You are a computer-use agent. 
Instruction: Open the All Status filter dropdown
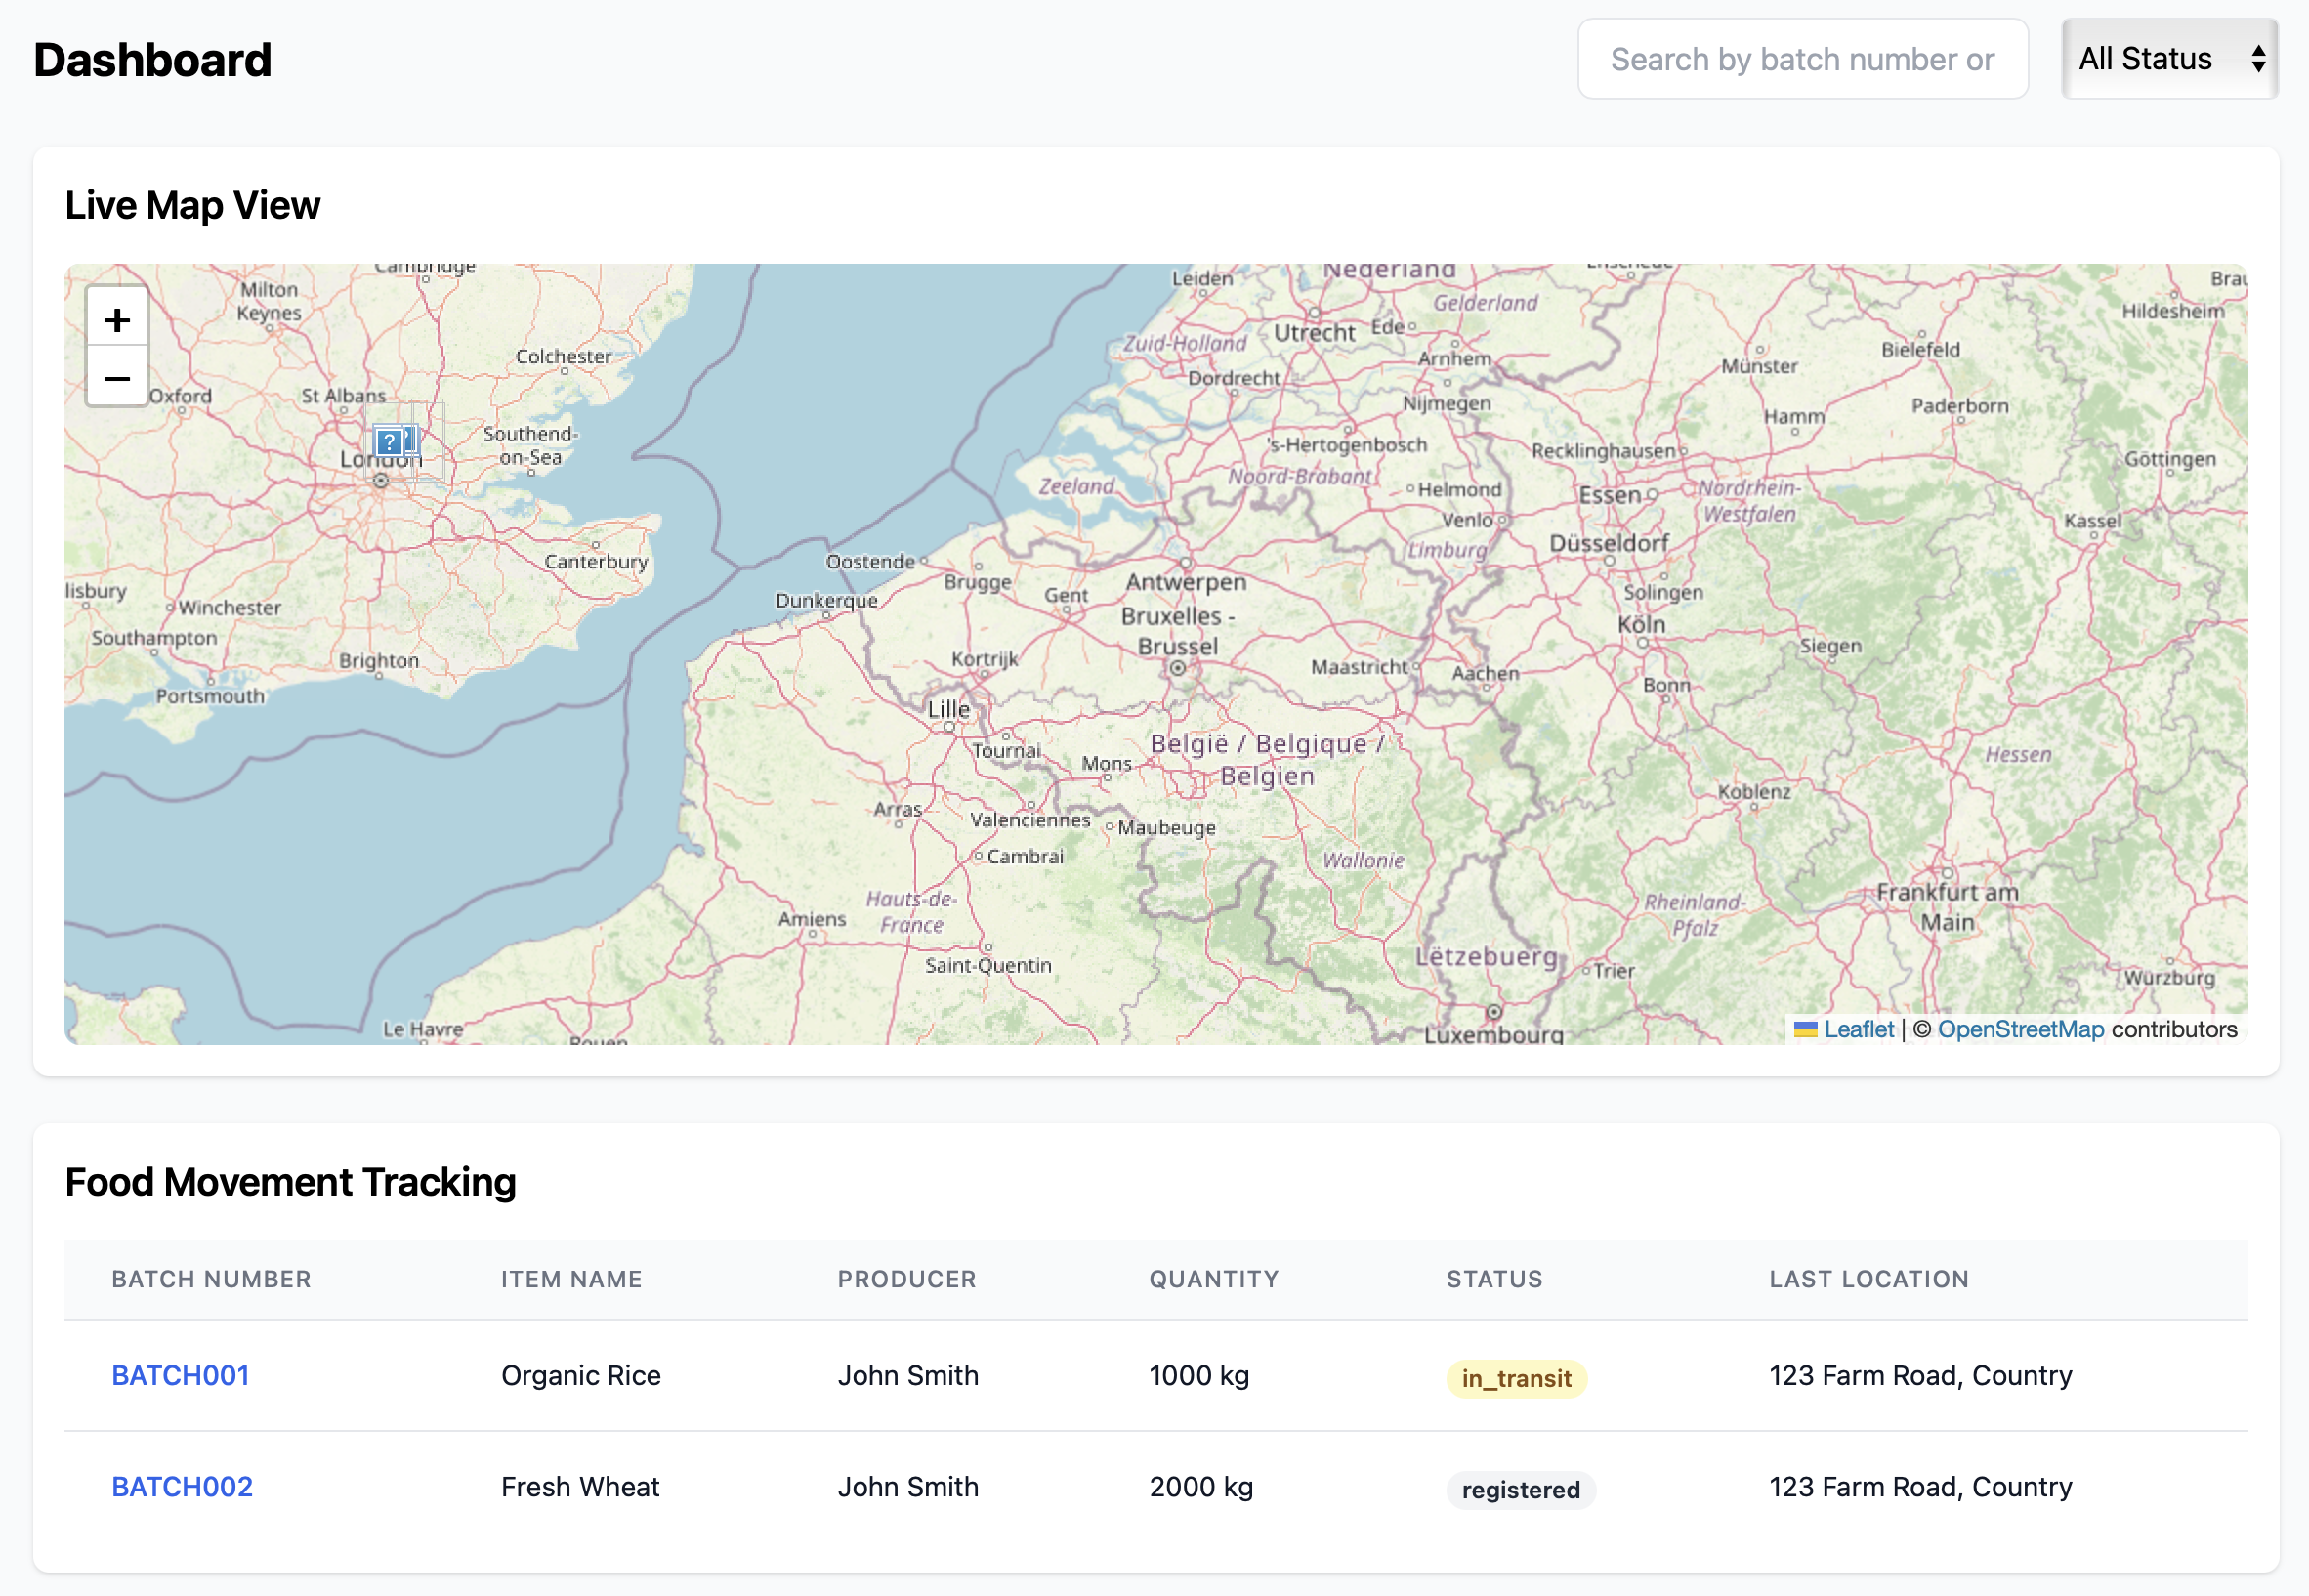tap(2145, 59)
